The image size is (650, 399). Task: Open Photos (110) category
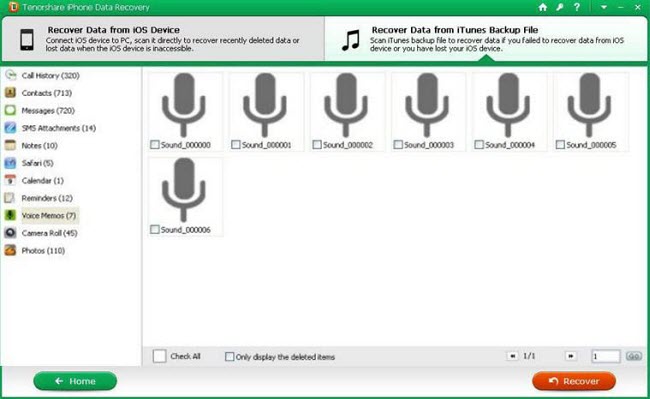(x=43, y=251)
